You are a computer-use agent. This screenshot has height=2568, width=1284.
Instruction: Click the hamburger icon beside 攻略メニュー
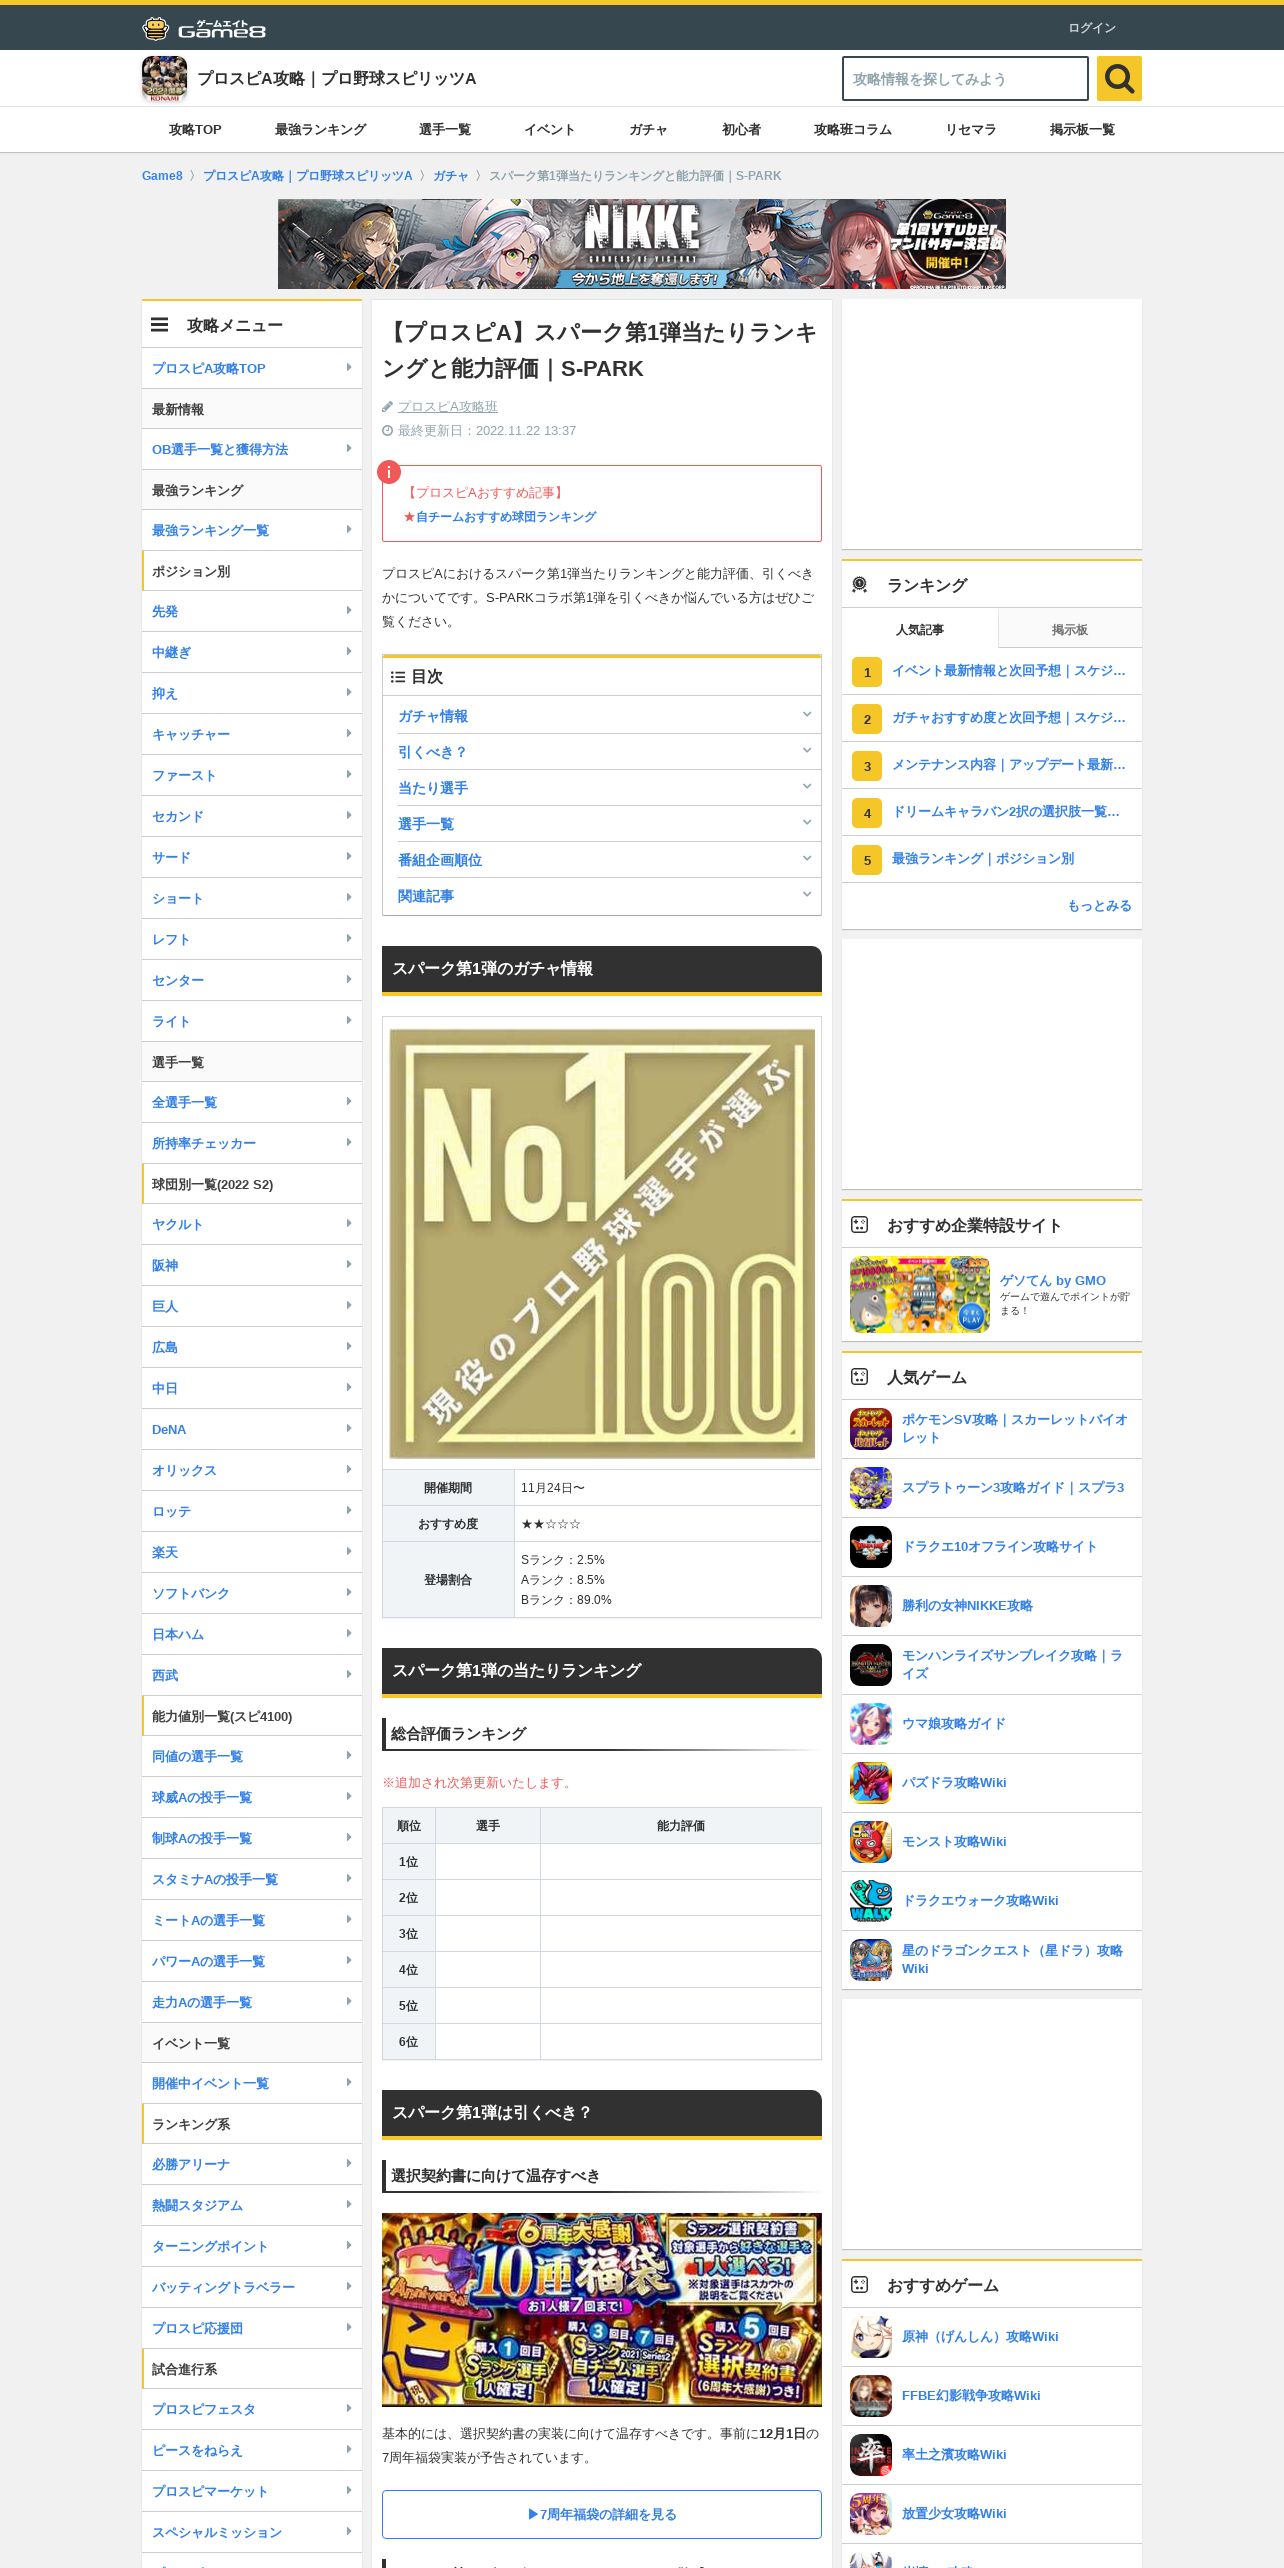(x=159, y=325)
